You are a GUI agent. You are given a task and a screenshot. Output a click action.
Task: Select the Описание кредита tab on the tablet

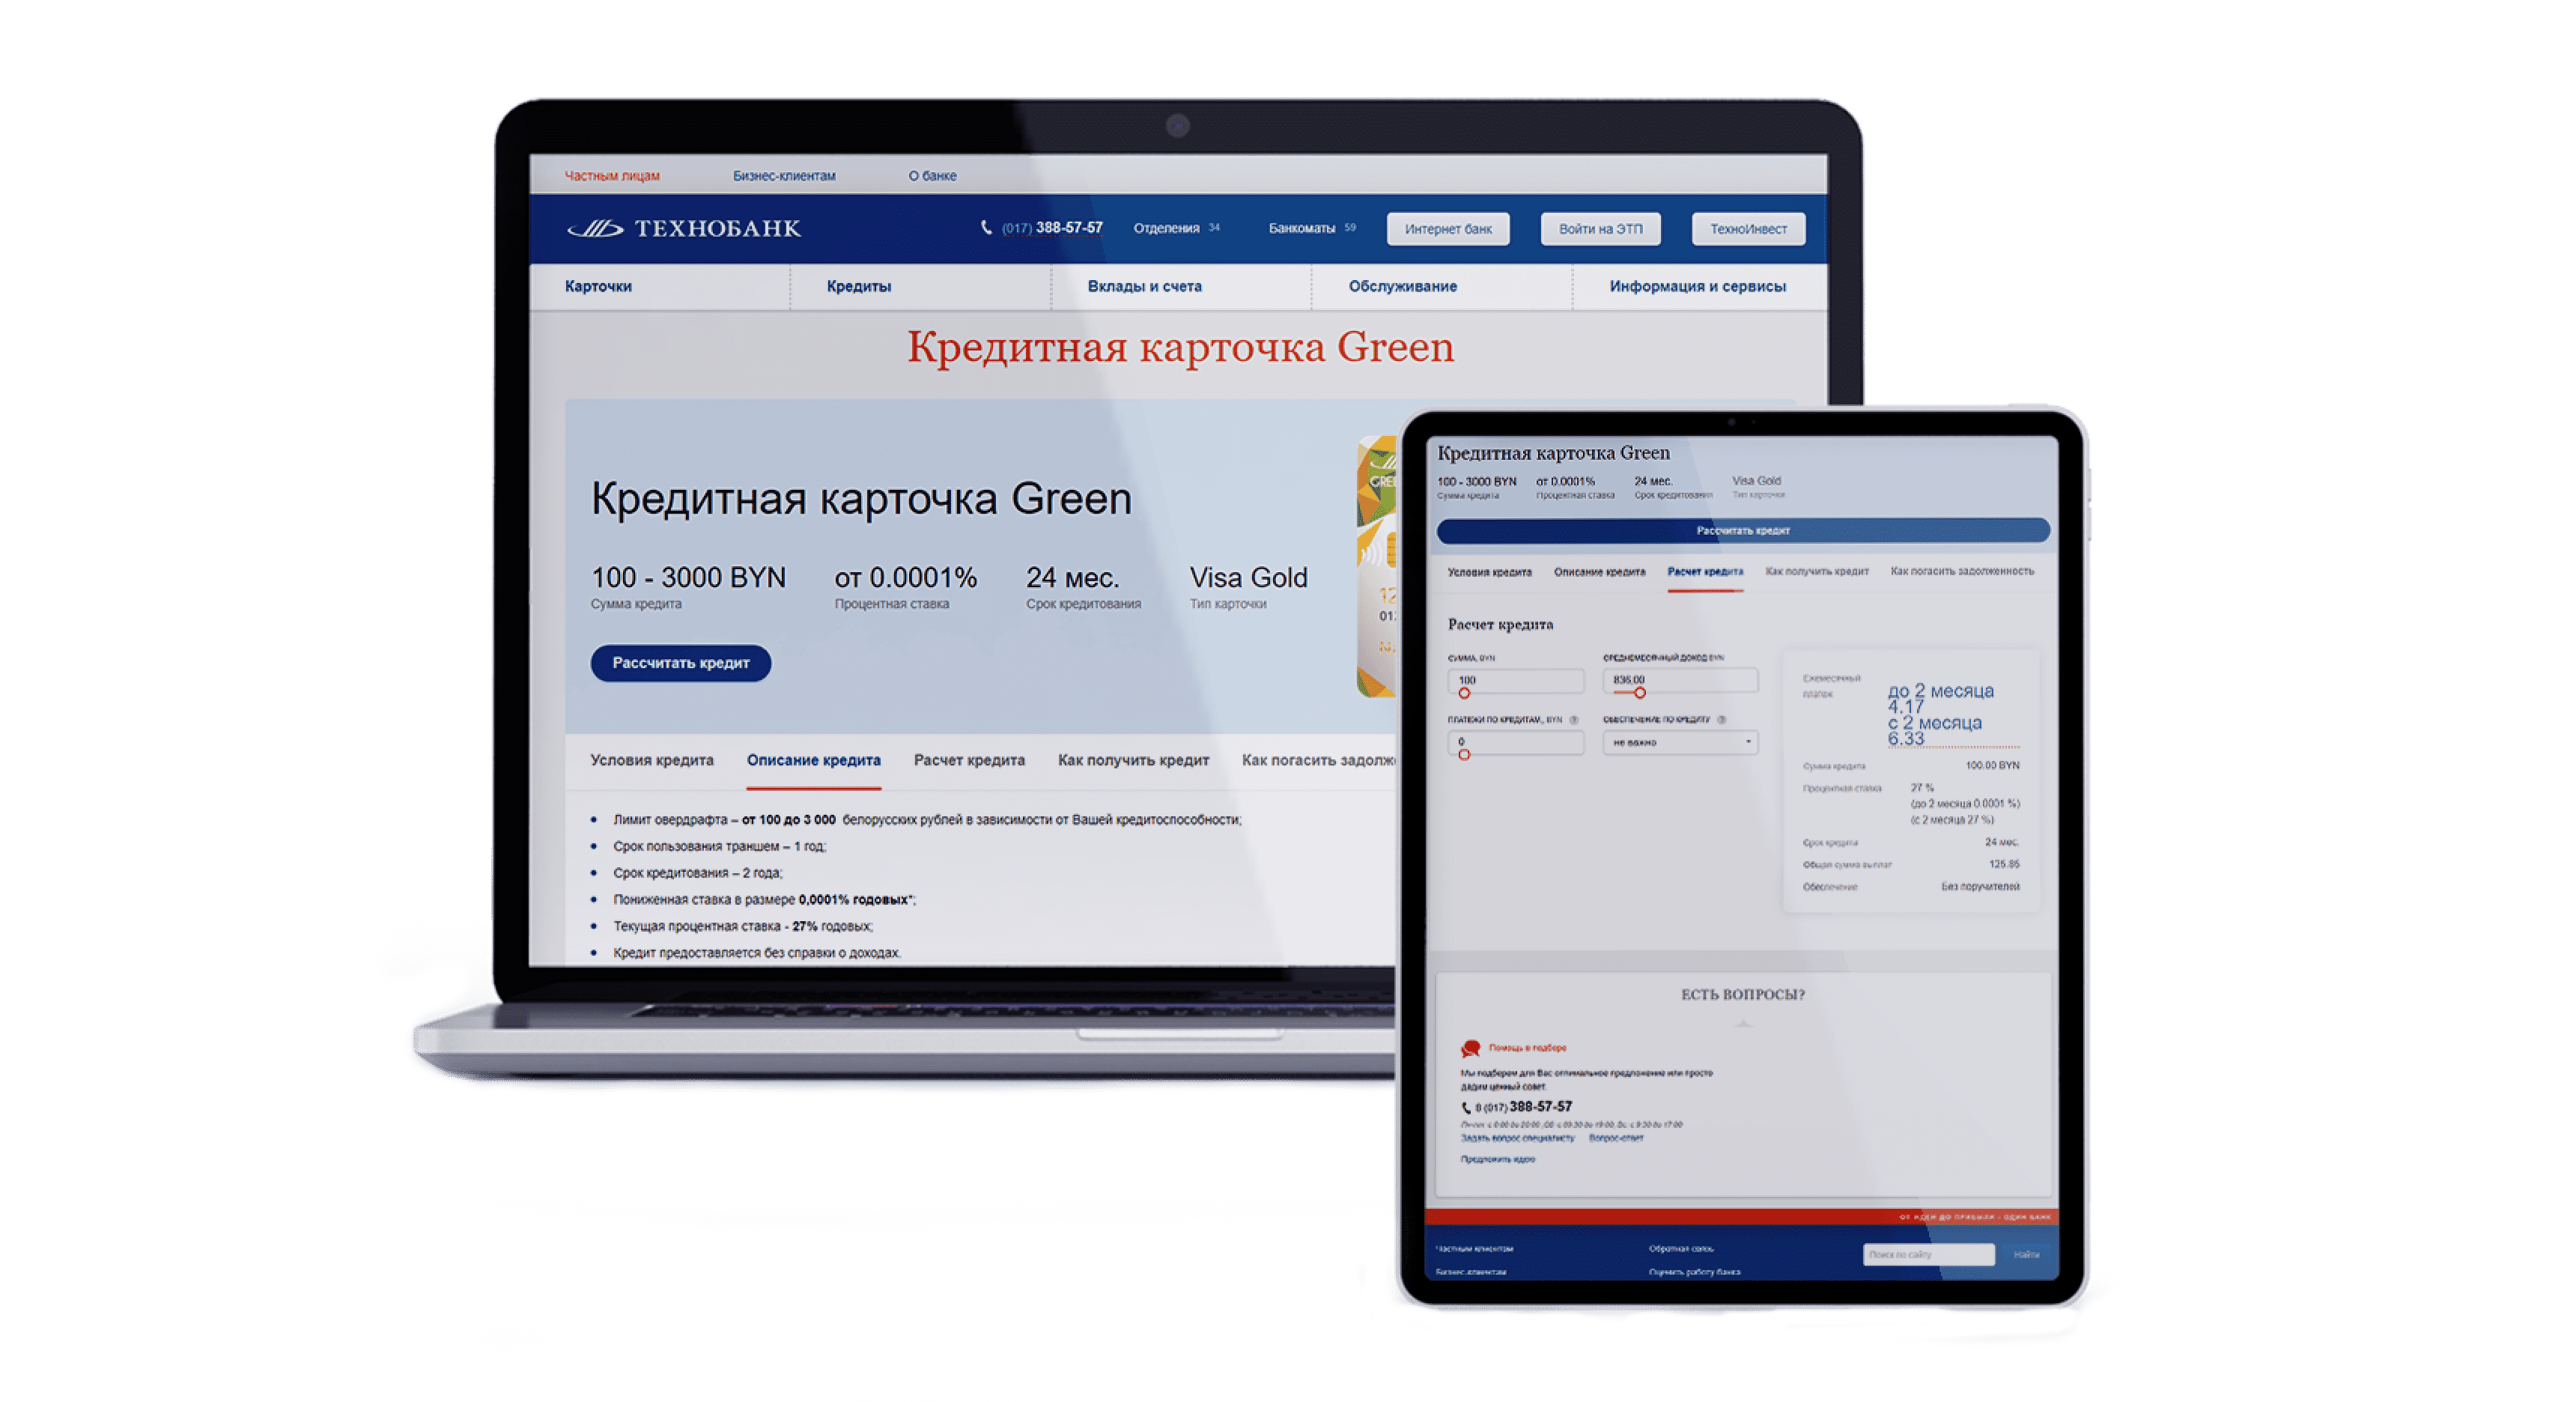1599,572
